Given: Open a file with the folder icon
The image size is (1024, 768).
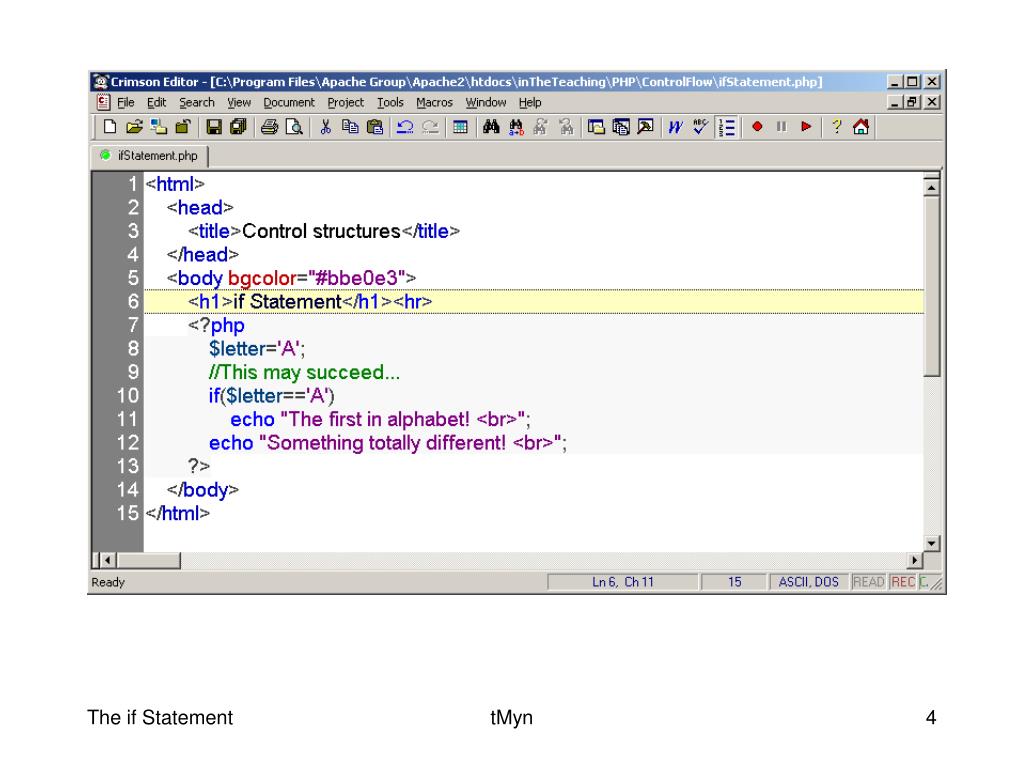Looking at the screenshot, I should [135, 127].
